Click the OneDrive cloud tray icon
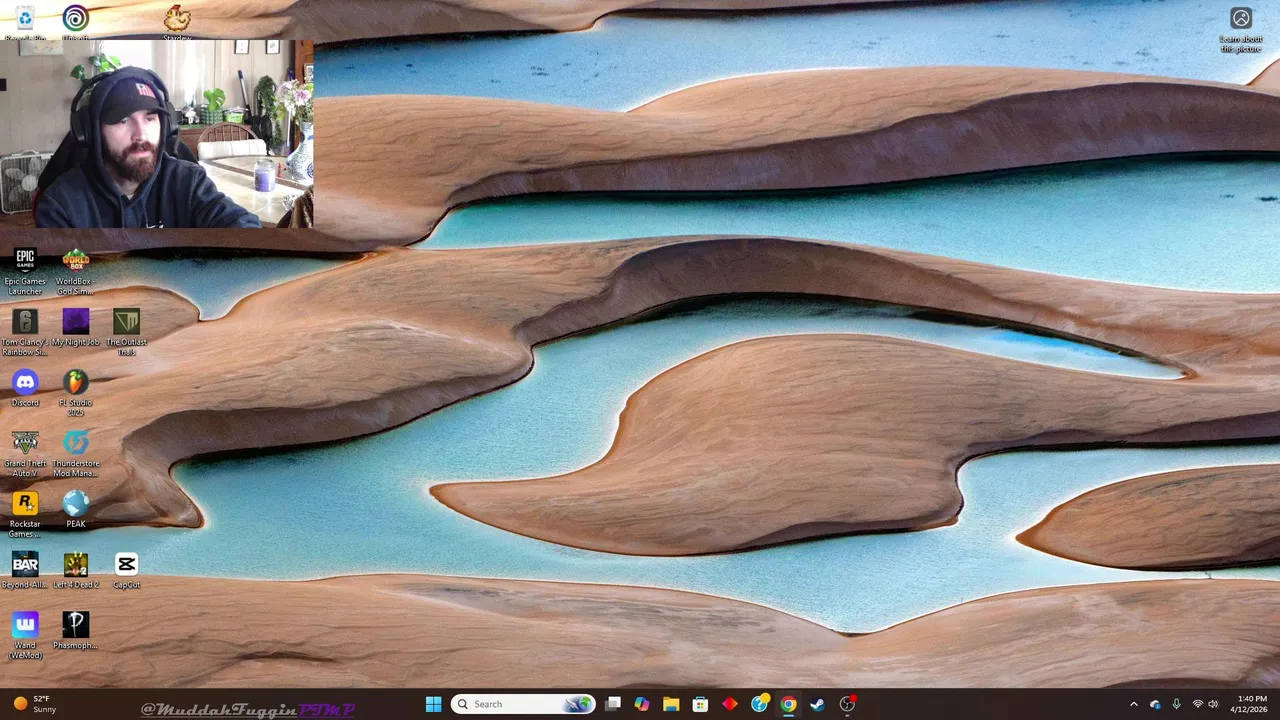This screenshot has height=720, width=1280. coord(1155,704)
